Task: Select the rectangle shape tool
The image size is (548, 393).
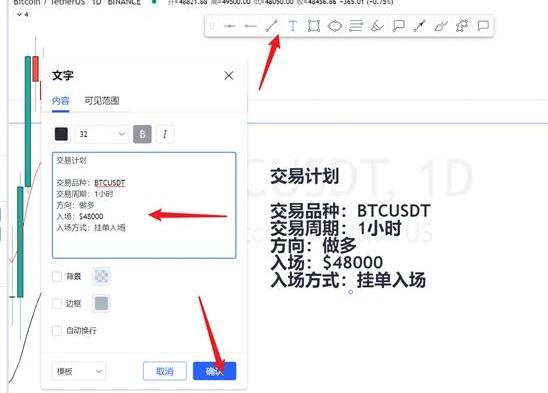Action: click(313, 26)
